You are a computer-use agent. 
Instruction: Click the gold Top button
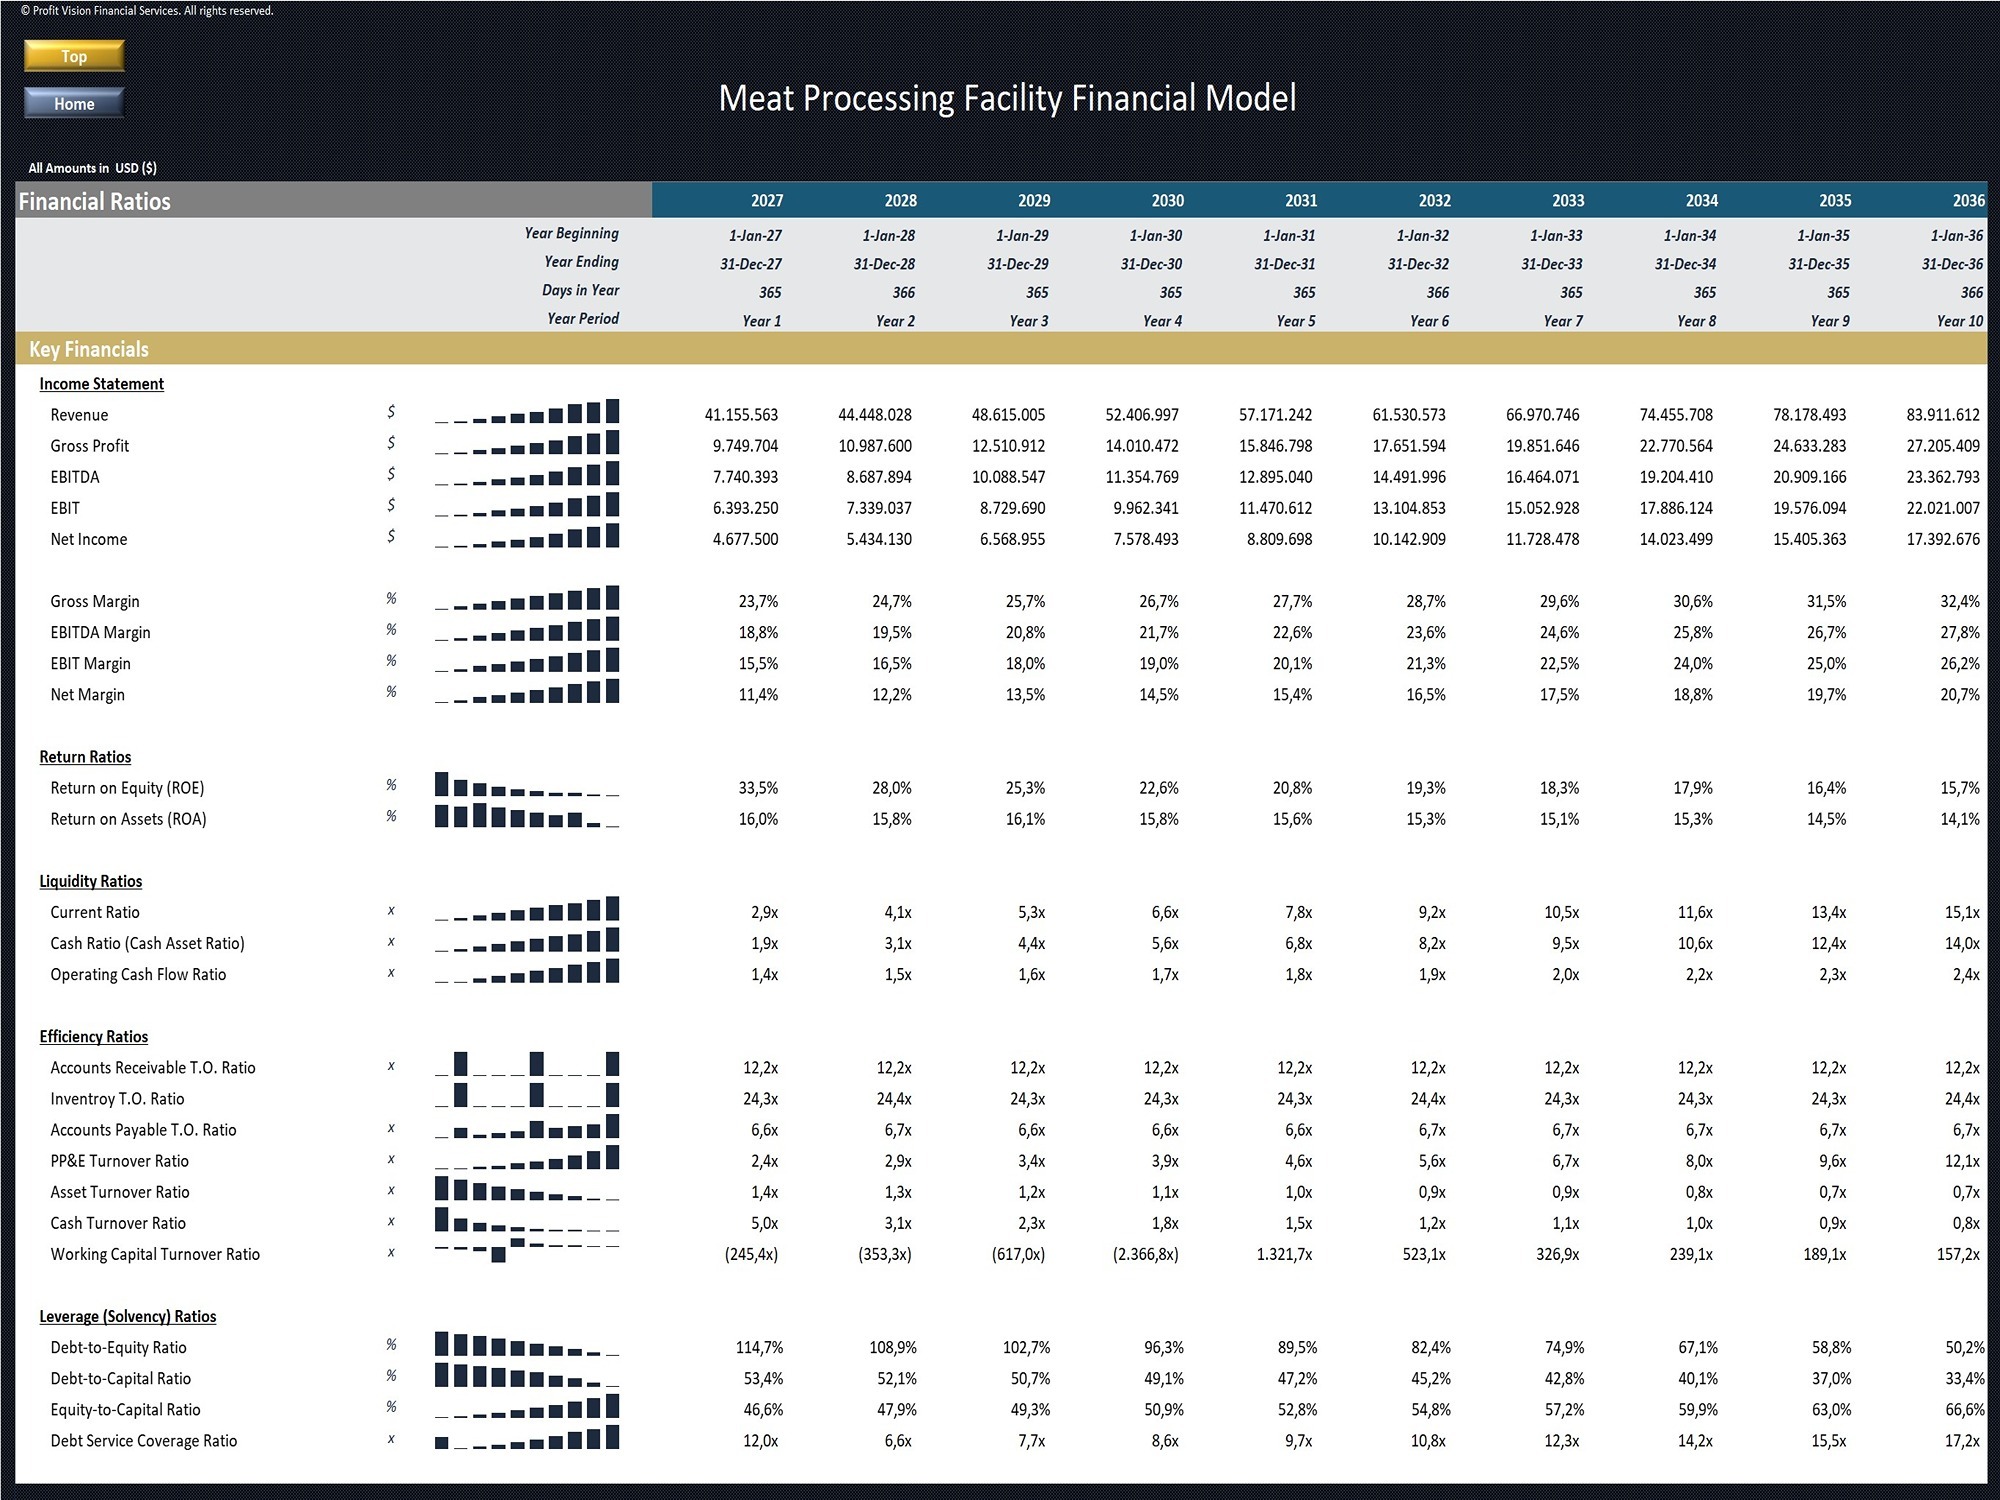(74, 56)
